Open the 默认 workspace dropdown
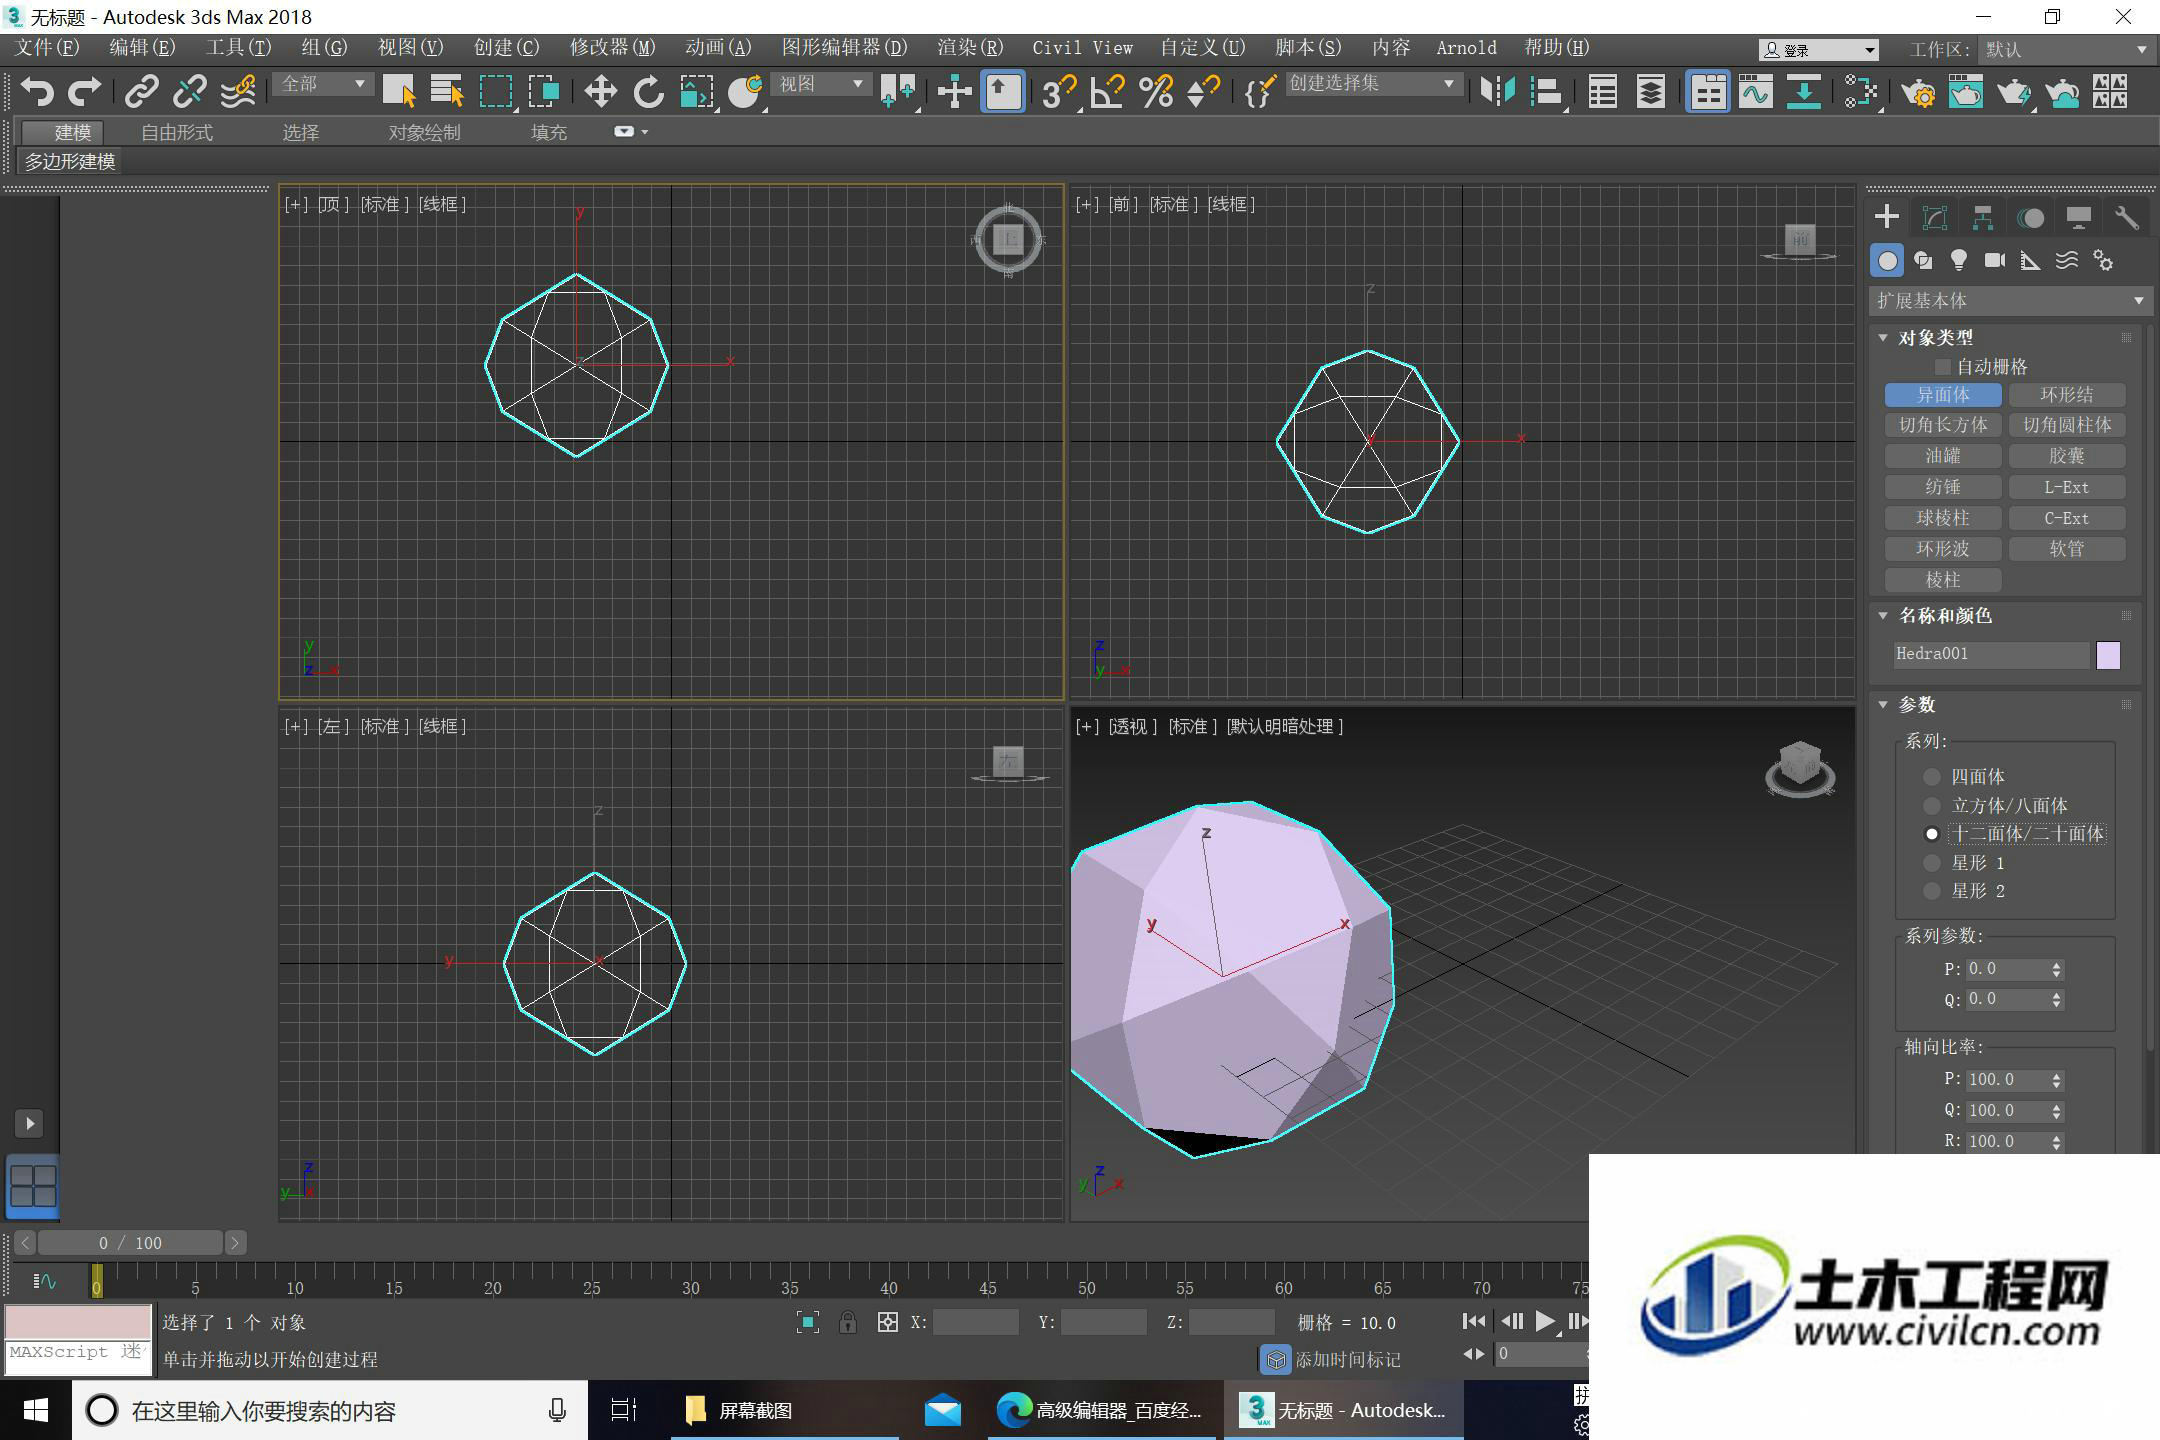 [x=2065, y=49]
